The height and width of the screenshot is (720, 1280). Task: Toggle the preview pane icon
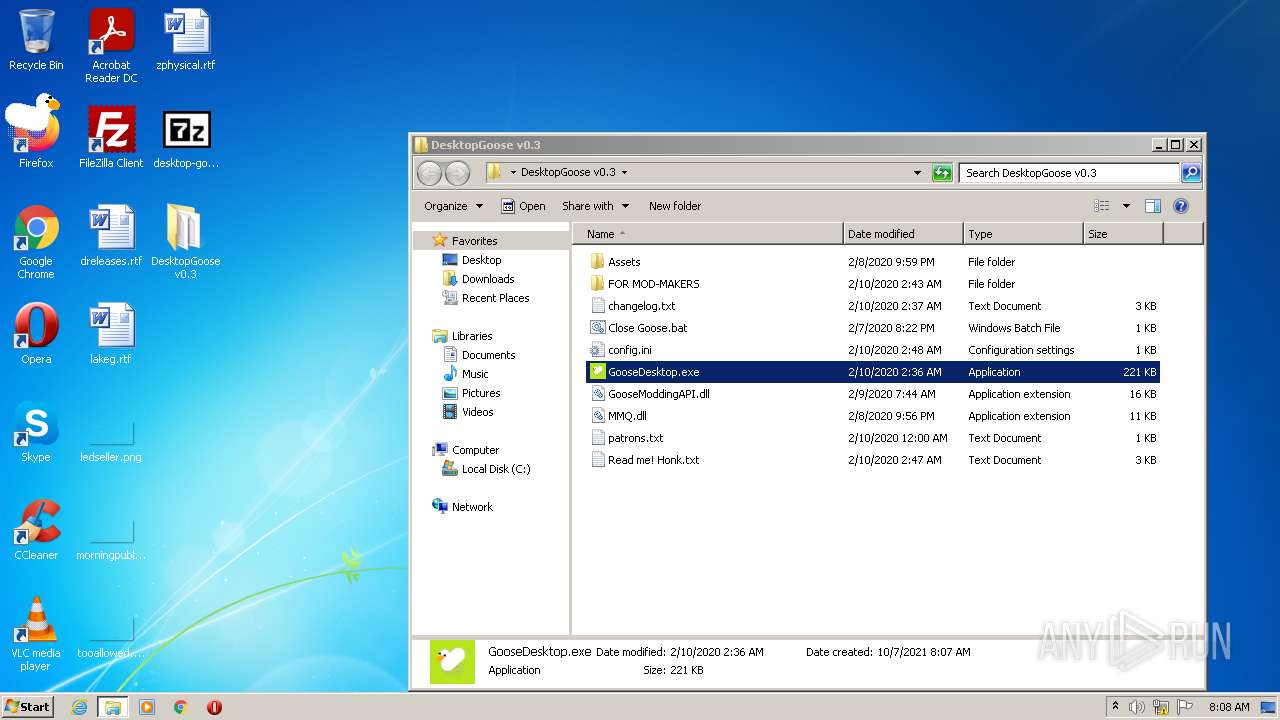(x=1152, y=206)
